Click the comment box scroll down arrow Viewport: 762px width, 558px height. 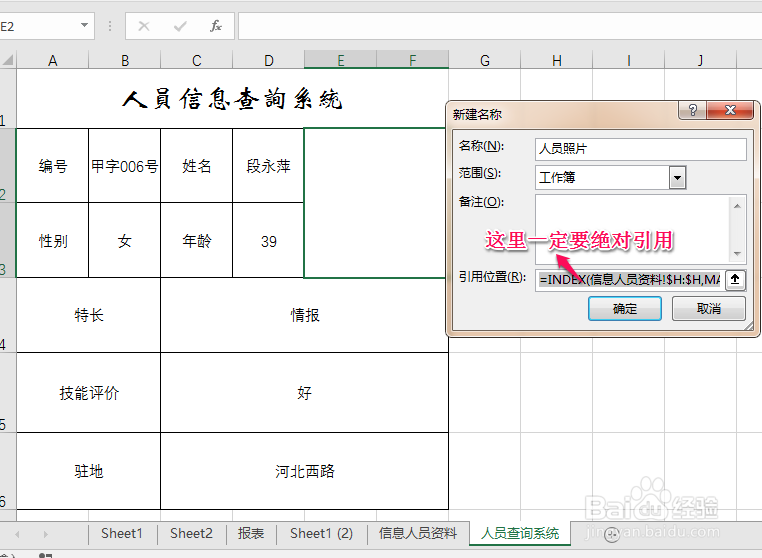[737, 254]
